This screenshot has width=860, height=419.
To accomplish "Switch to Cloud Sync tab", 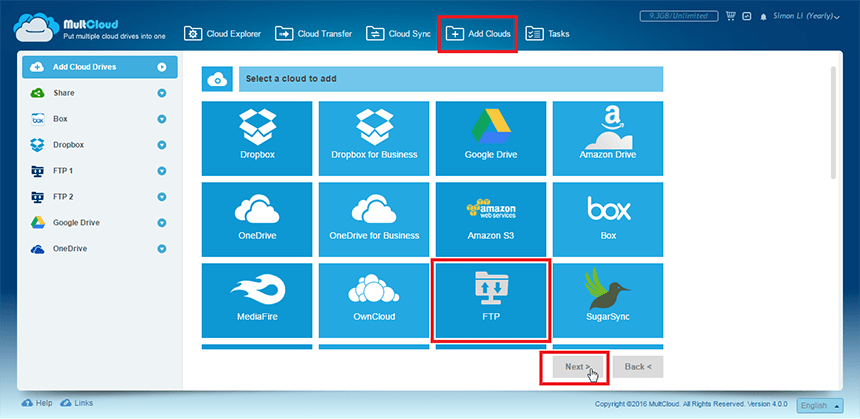I will [x=399, y=34].
